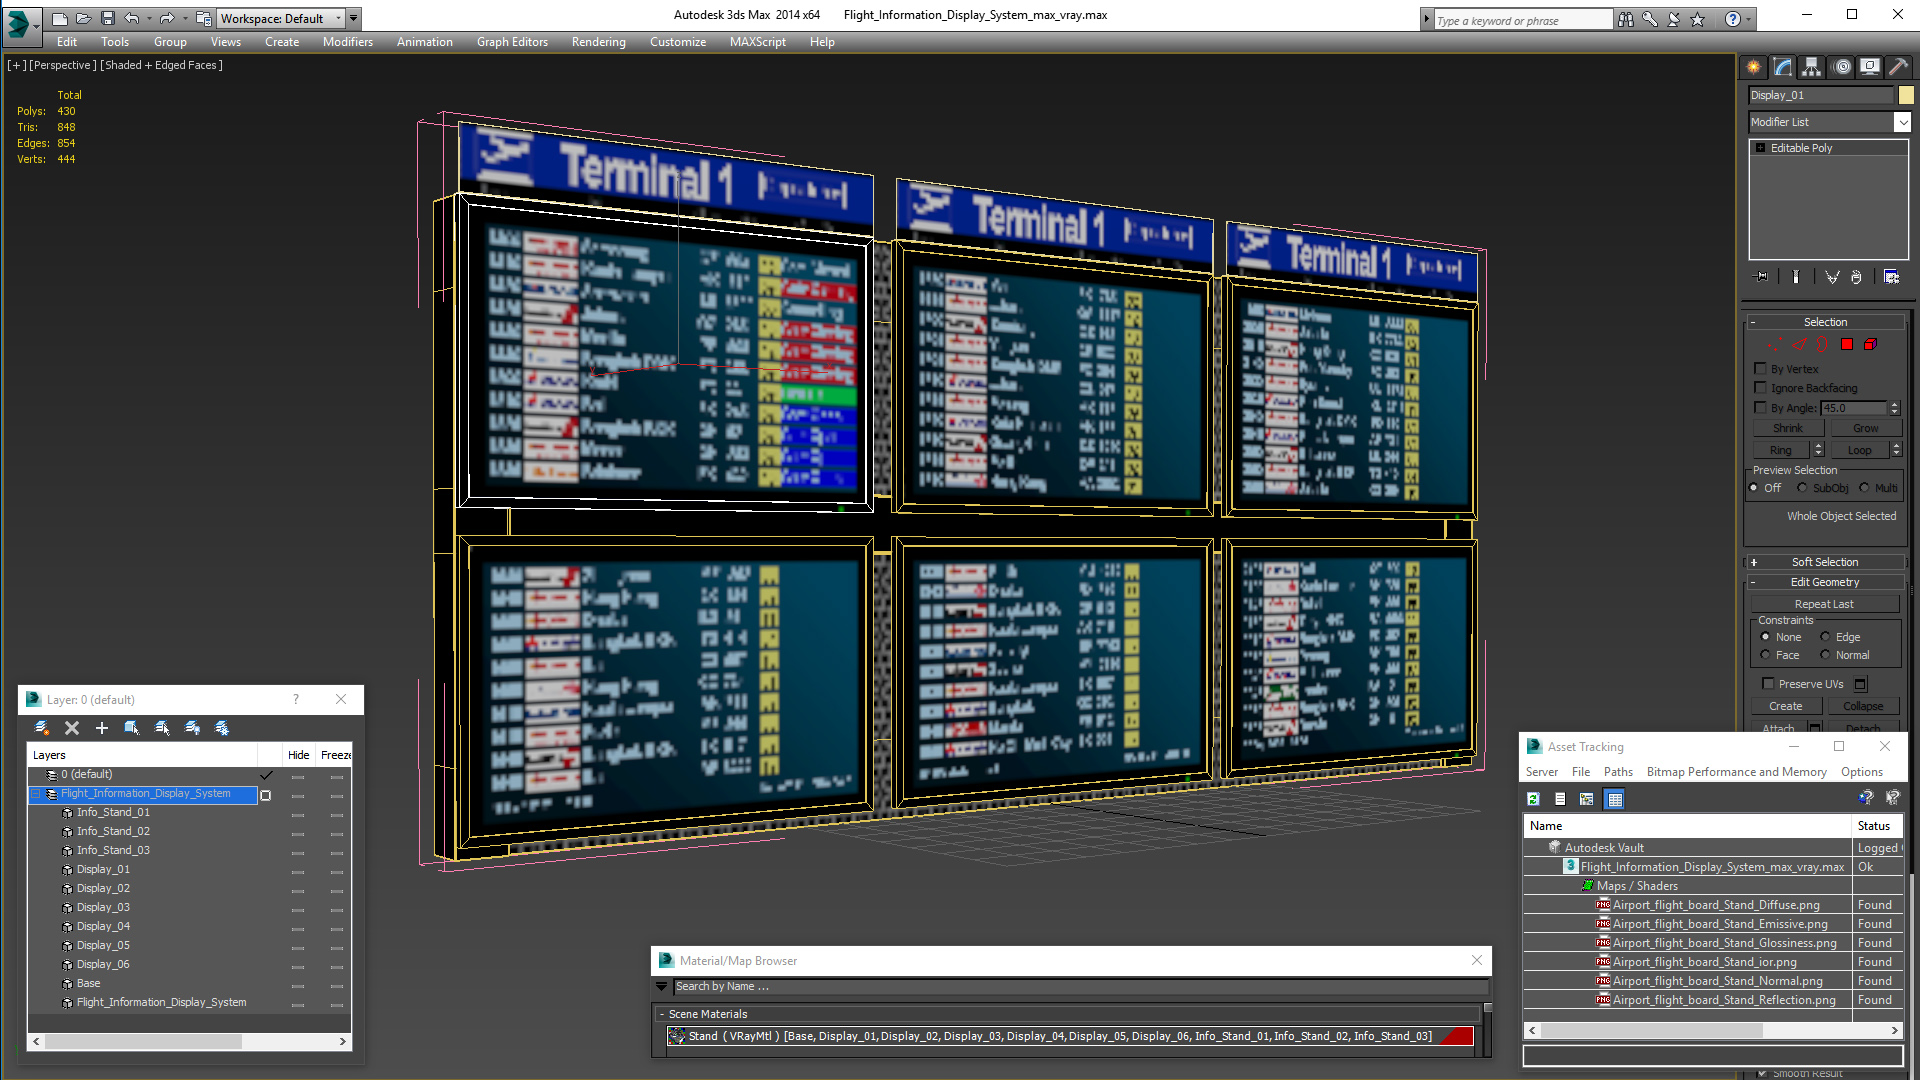Click Configure Modifier Sets icon
Viewport: 1920px width, 1080px height.
click(1891, 277)
